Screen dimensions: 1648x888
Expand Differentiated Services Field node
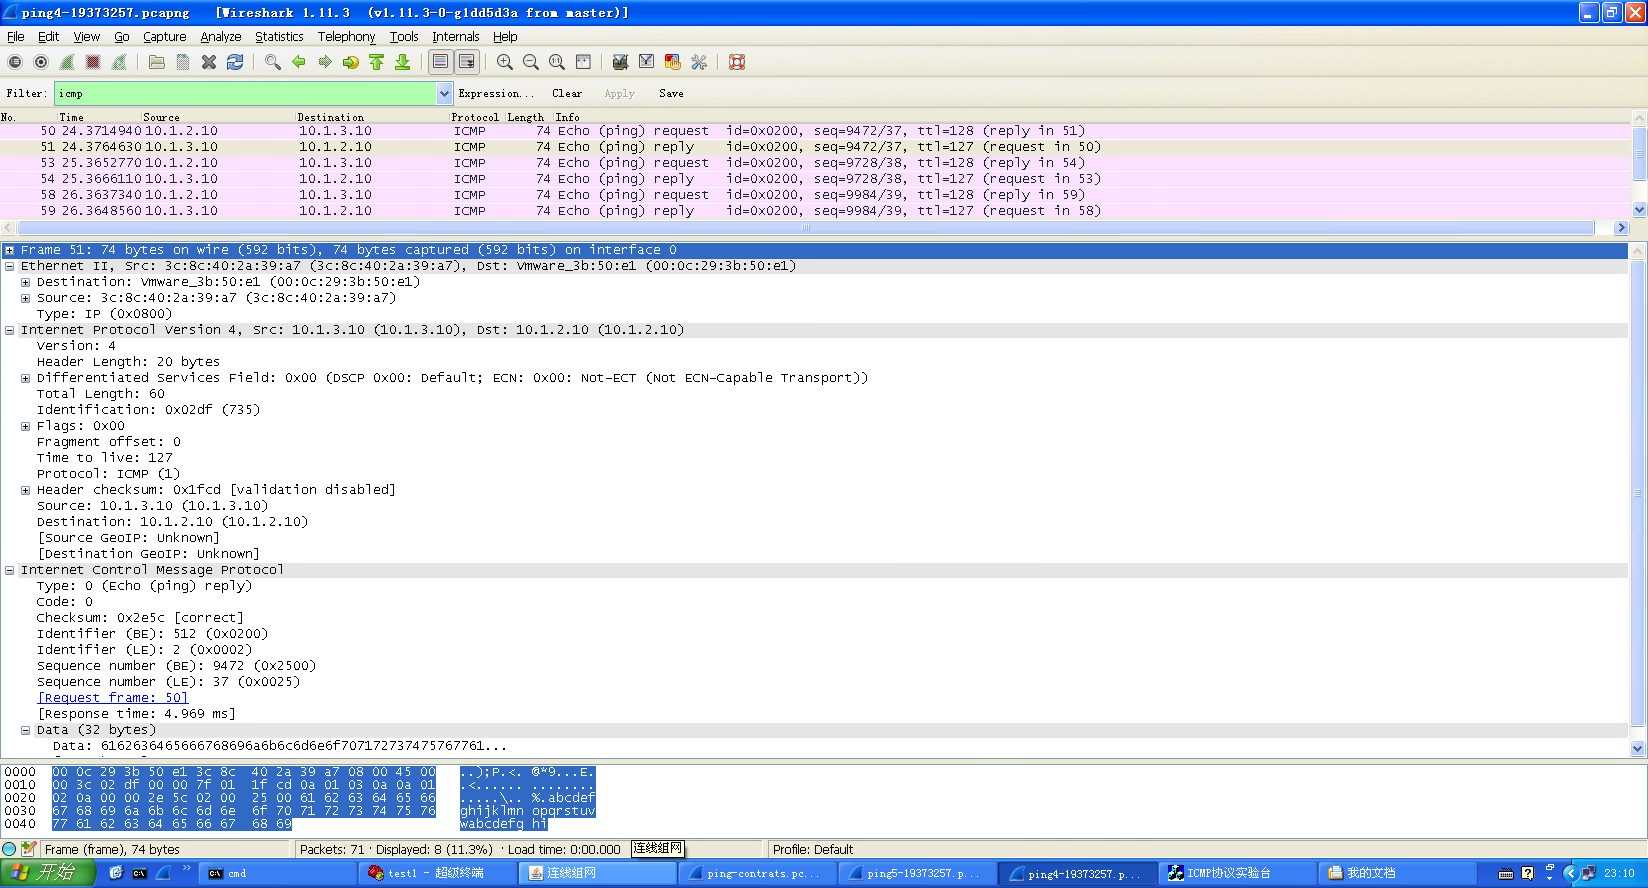tap(25, 378)
